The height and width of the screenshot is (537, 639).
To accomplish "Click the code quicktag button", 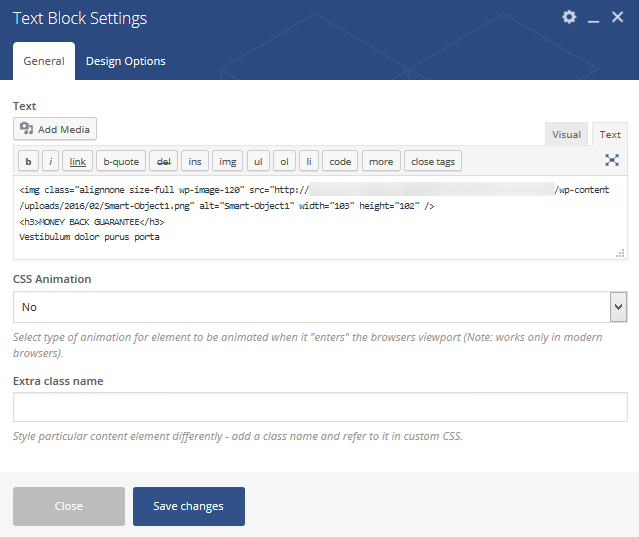I will (340, 161).
